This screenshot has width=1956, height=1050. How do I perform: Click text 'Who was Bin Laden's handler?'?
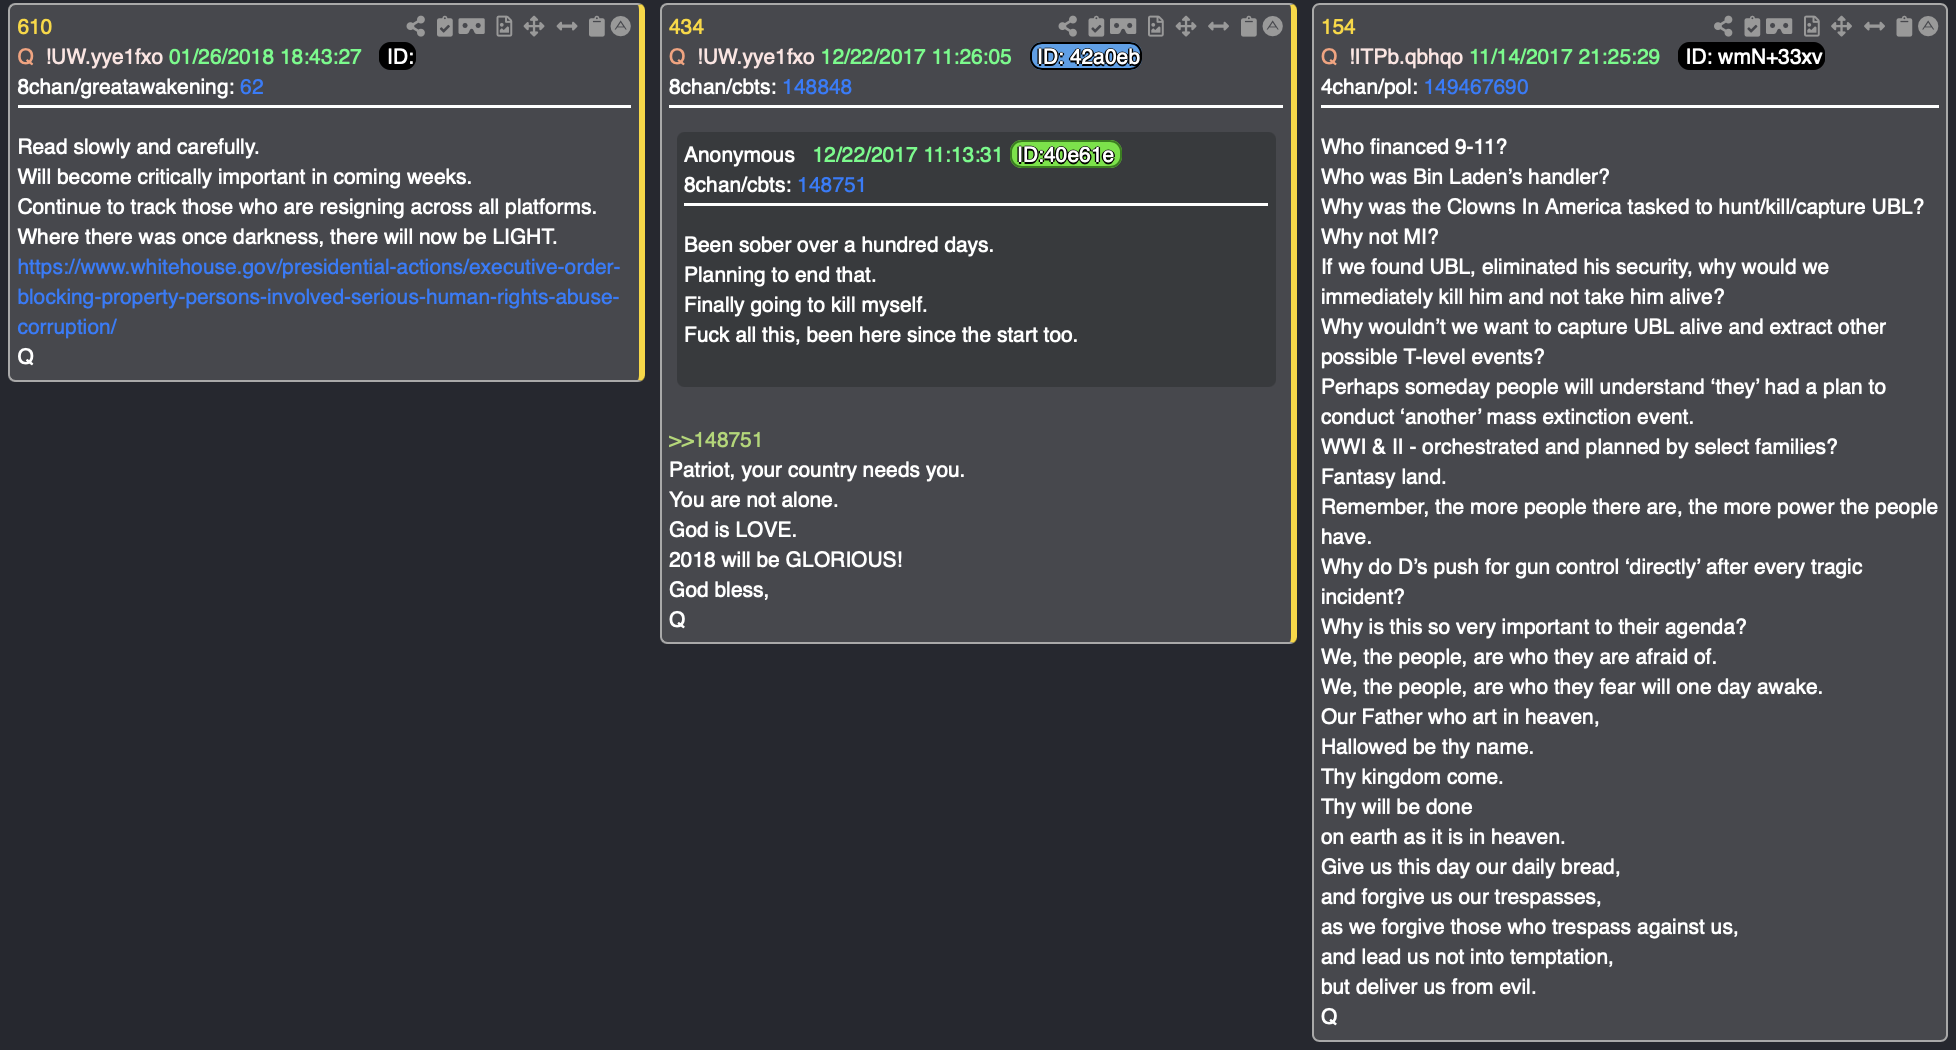[x=1465, y=177]
